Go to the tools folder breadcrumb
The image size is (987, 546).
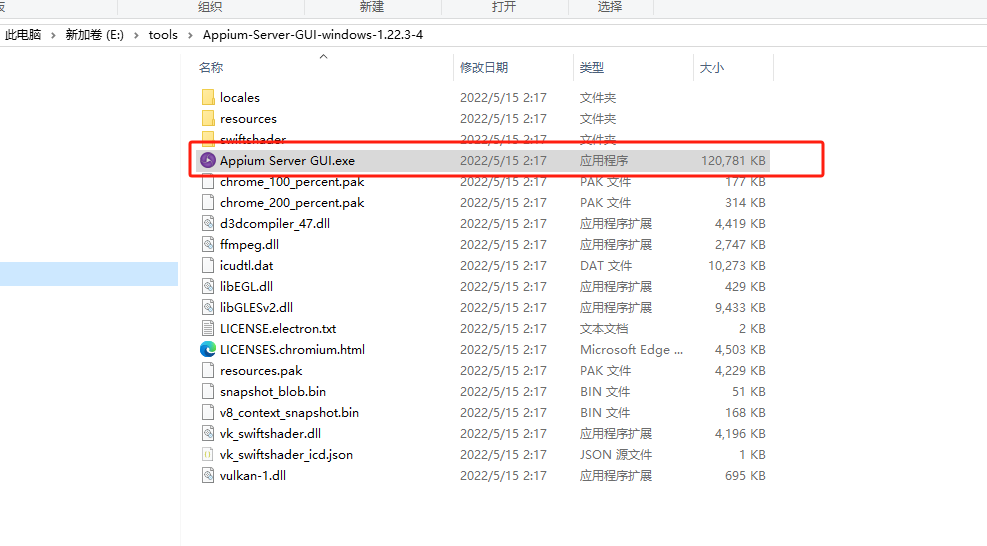(x=163, y=35)
